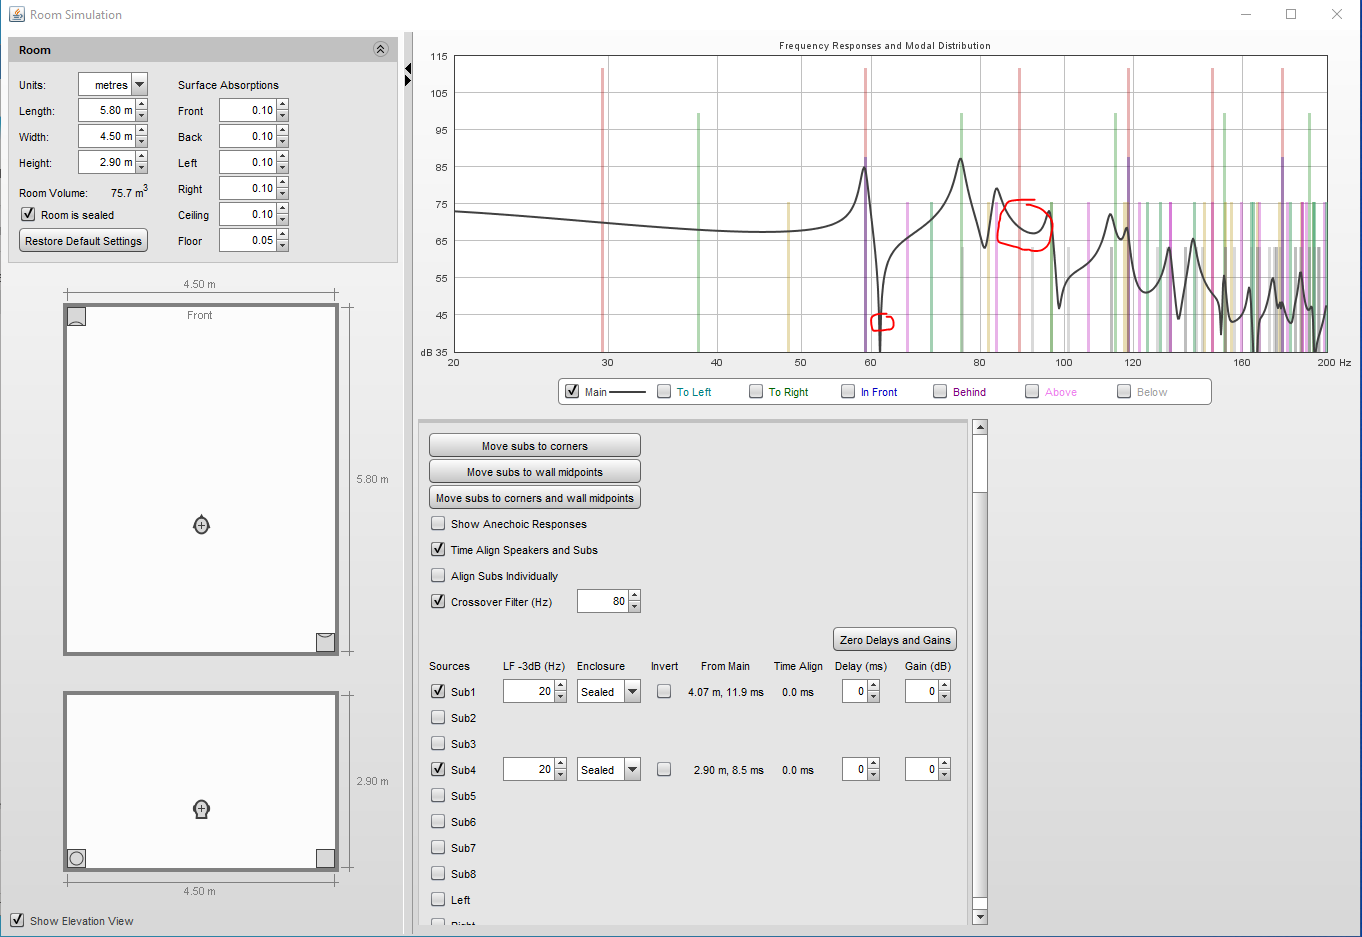Screen dimensions: 1362x937
Task: Click Sub4 LF -3dB field
Action: point(528,769)
